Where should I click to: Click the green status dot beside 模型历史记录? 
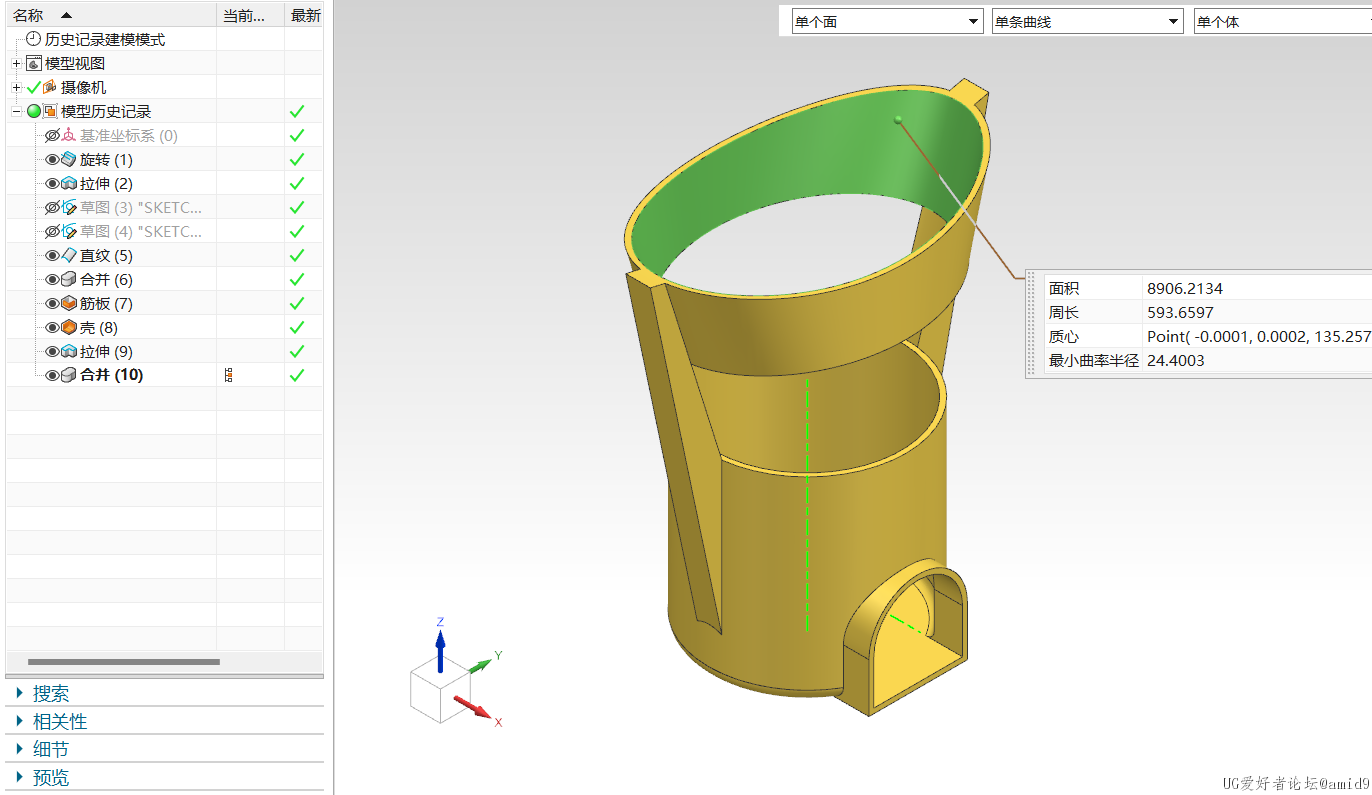point(34,111)
